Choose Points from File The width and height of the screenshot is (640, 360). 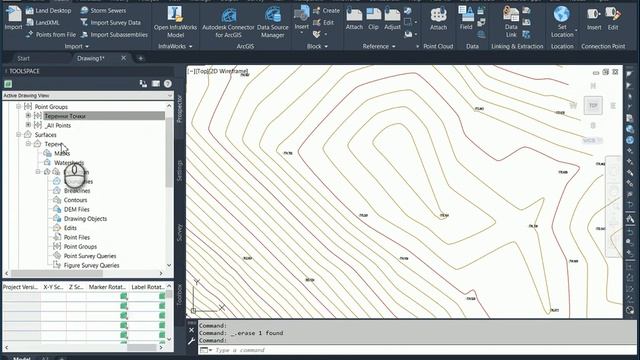tap(51, 35)
